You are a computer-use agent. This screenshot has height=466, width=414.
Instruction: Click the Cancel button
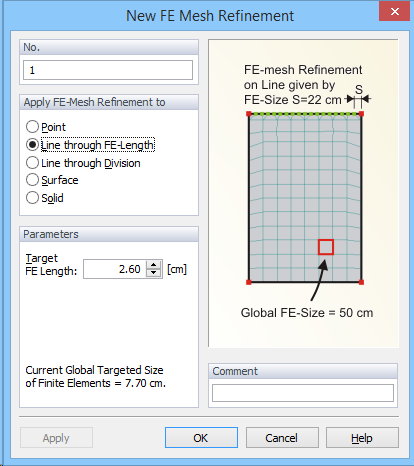click(282, 438)
